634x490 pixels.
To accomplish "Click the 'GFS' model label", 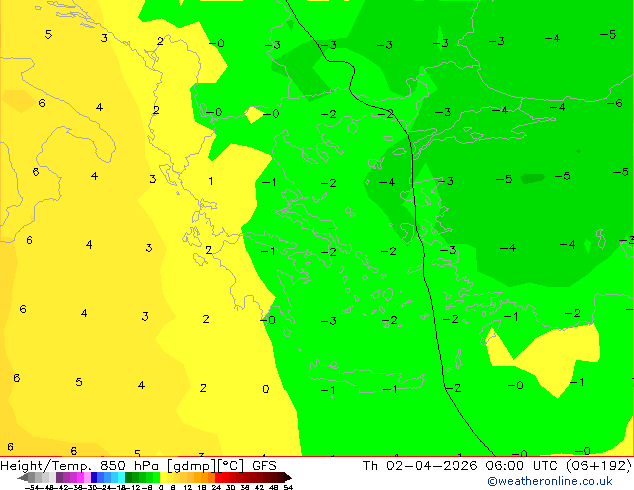I will coord(264,466).
